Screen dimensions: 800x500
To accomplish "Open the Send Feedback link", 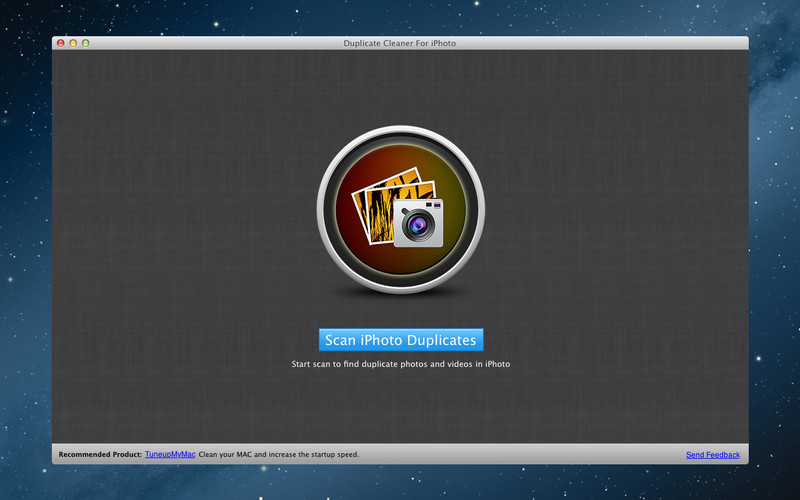I will point(712,455).
